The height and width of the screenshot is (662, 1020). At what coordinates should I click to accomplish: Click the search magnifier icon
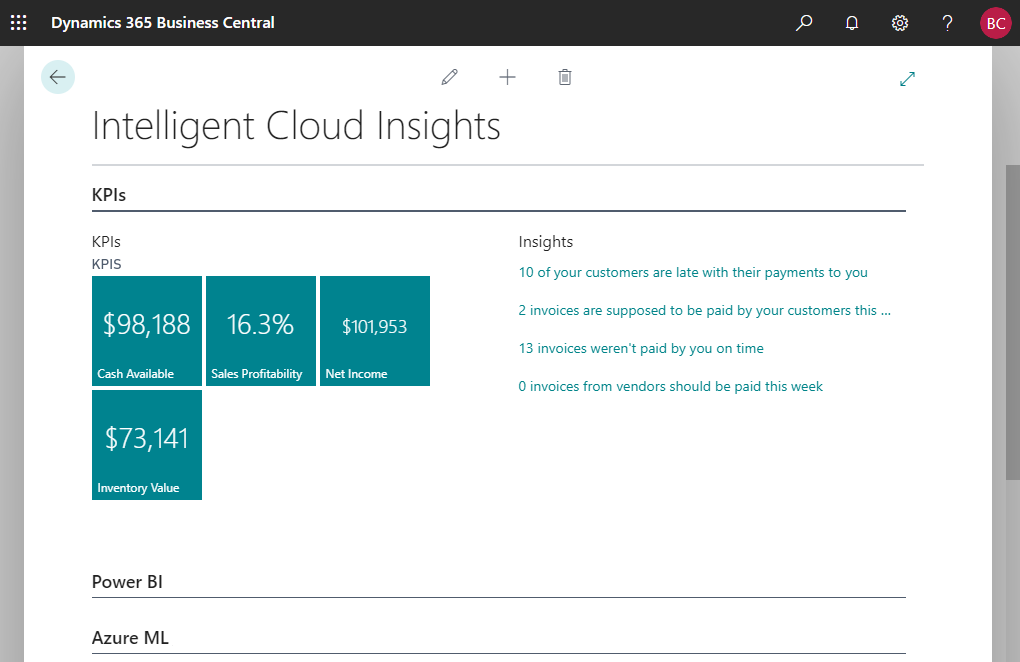804,23
